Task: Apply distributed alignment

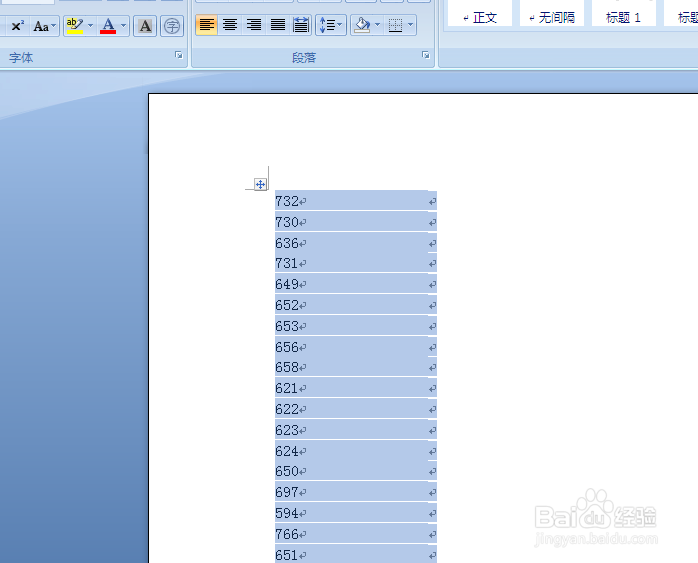Action: point(301,25)
